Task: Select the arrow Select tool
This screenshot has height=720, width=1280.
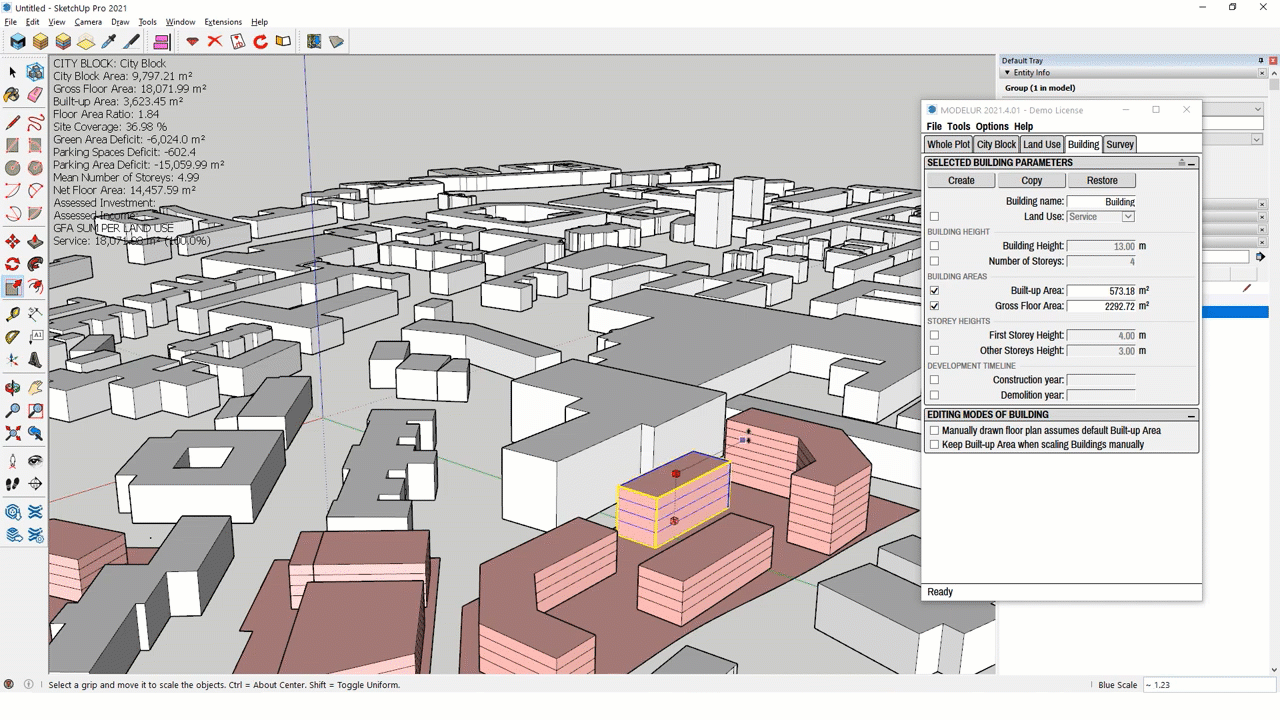Action: (13, 72)
